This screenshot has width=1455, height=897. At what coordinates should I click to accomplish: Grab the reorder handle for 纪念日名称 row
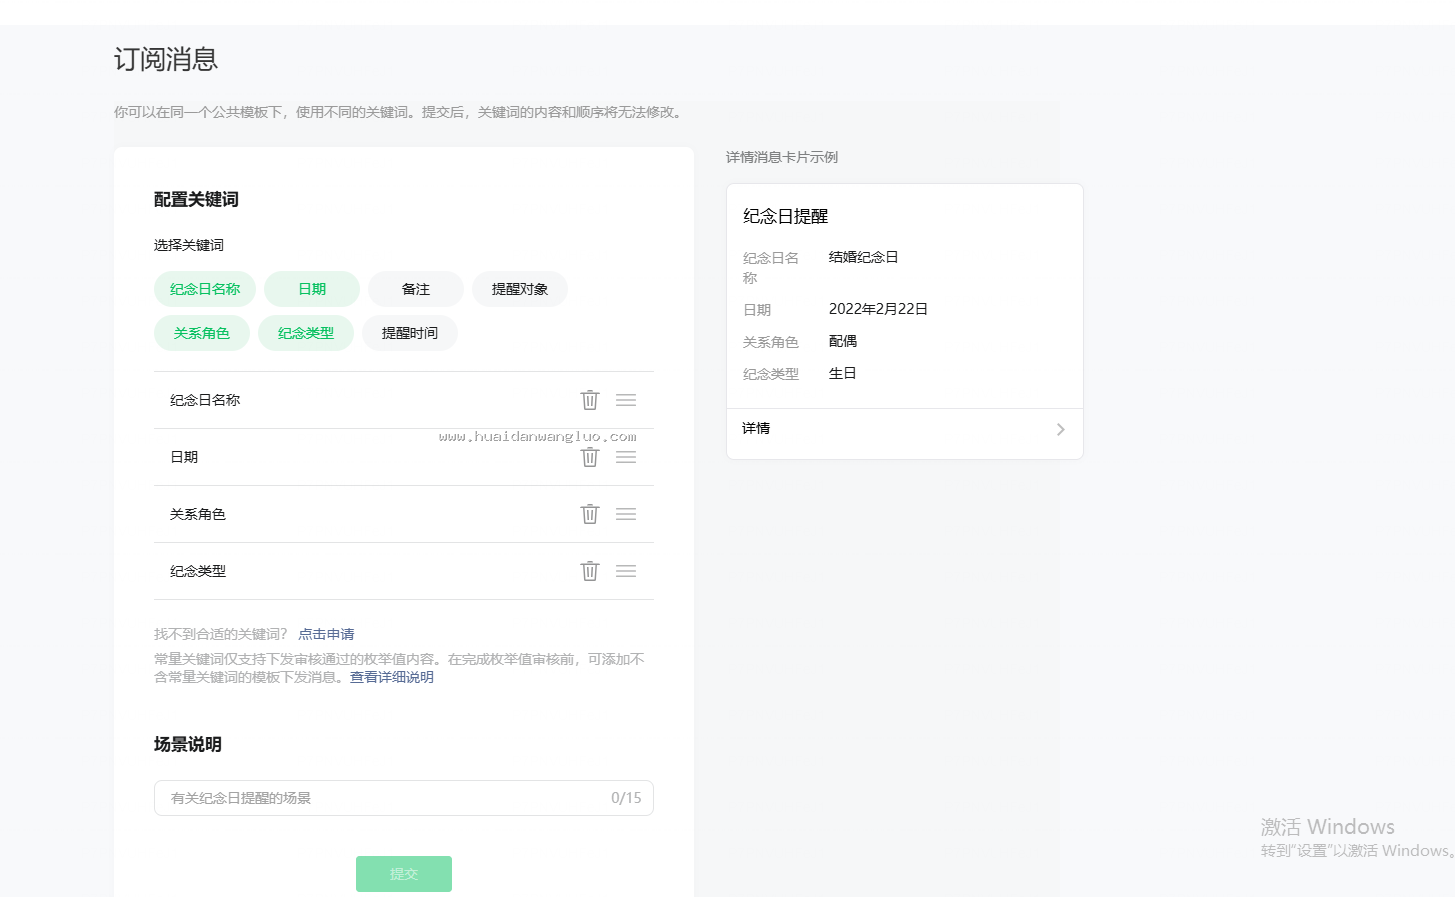coord(626,400)
